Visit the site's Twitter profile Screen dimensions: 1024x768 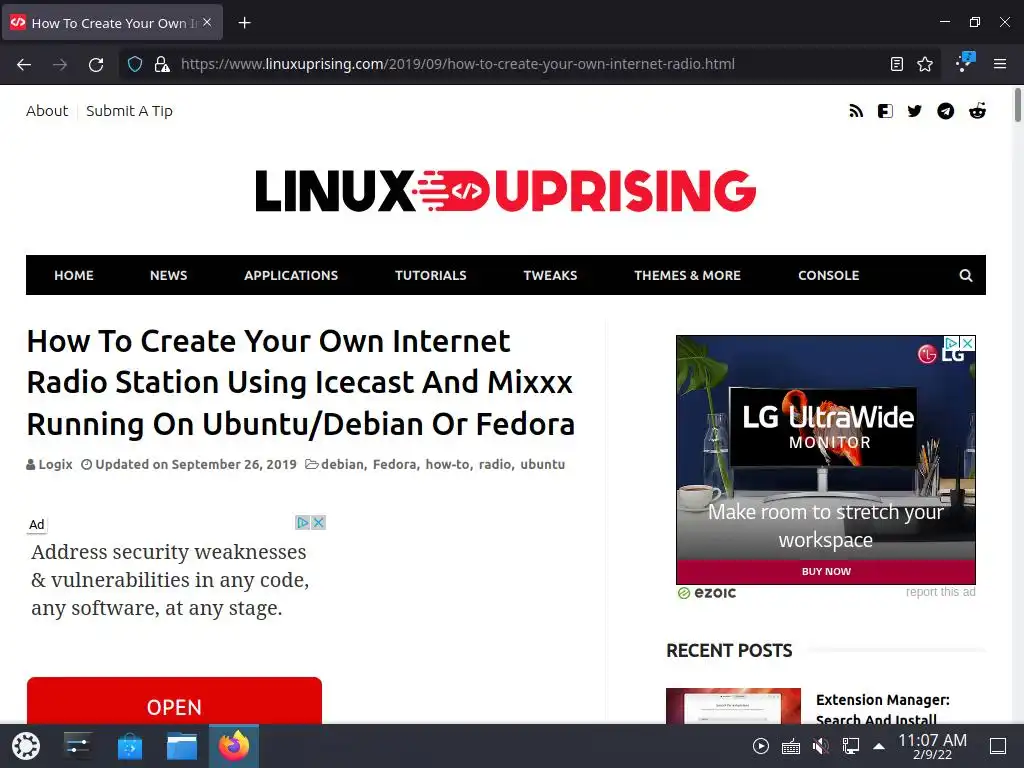click(x=914, y=111)
